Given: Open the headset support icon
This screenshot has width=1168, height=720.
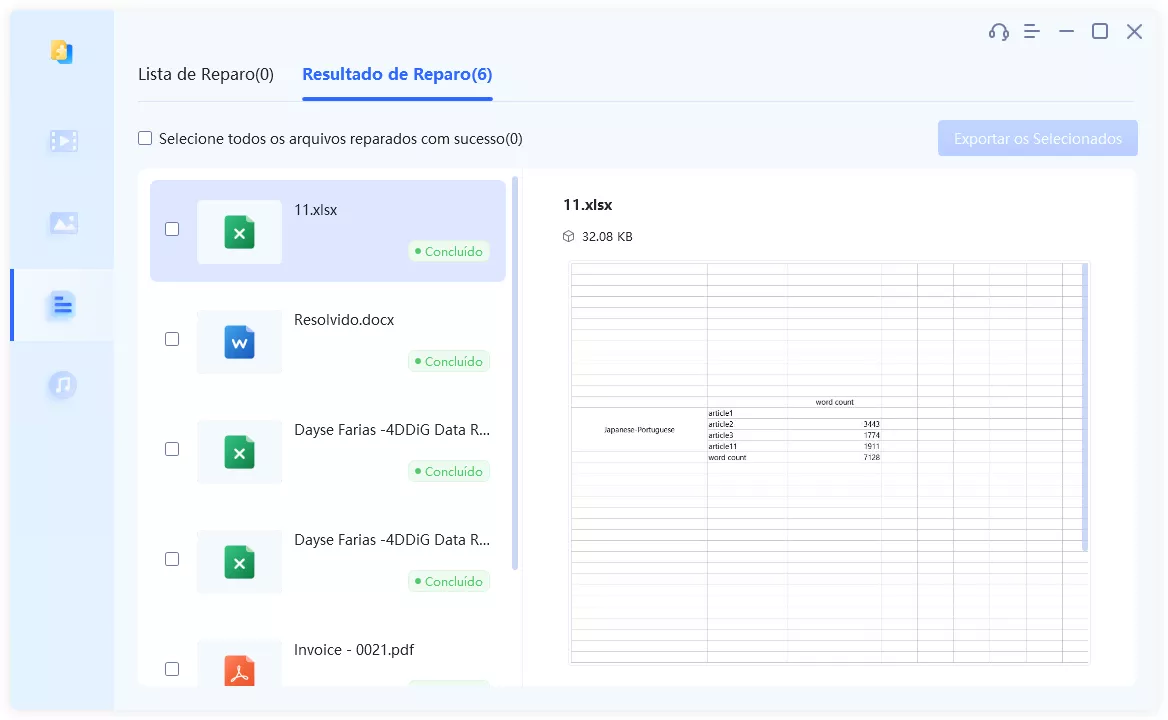Looking at the screenshot, I should tap(998, 31).
